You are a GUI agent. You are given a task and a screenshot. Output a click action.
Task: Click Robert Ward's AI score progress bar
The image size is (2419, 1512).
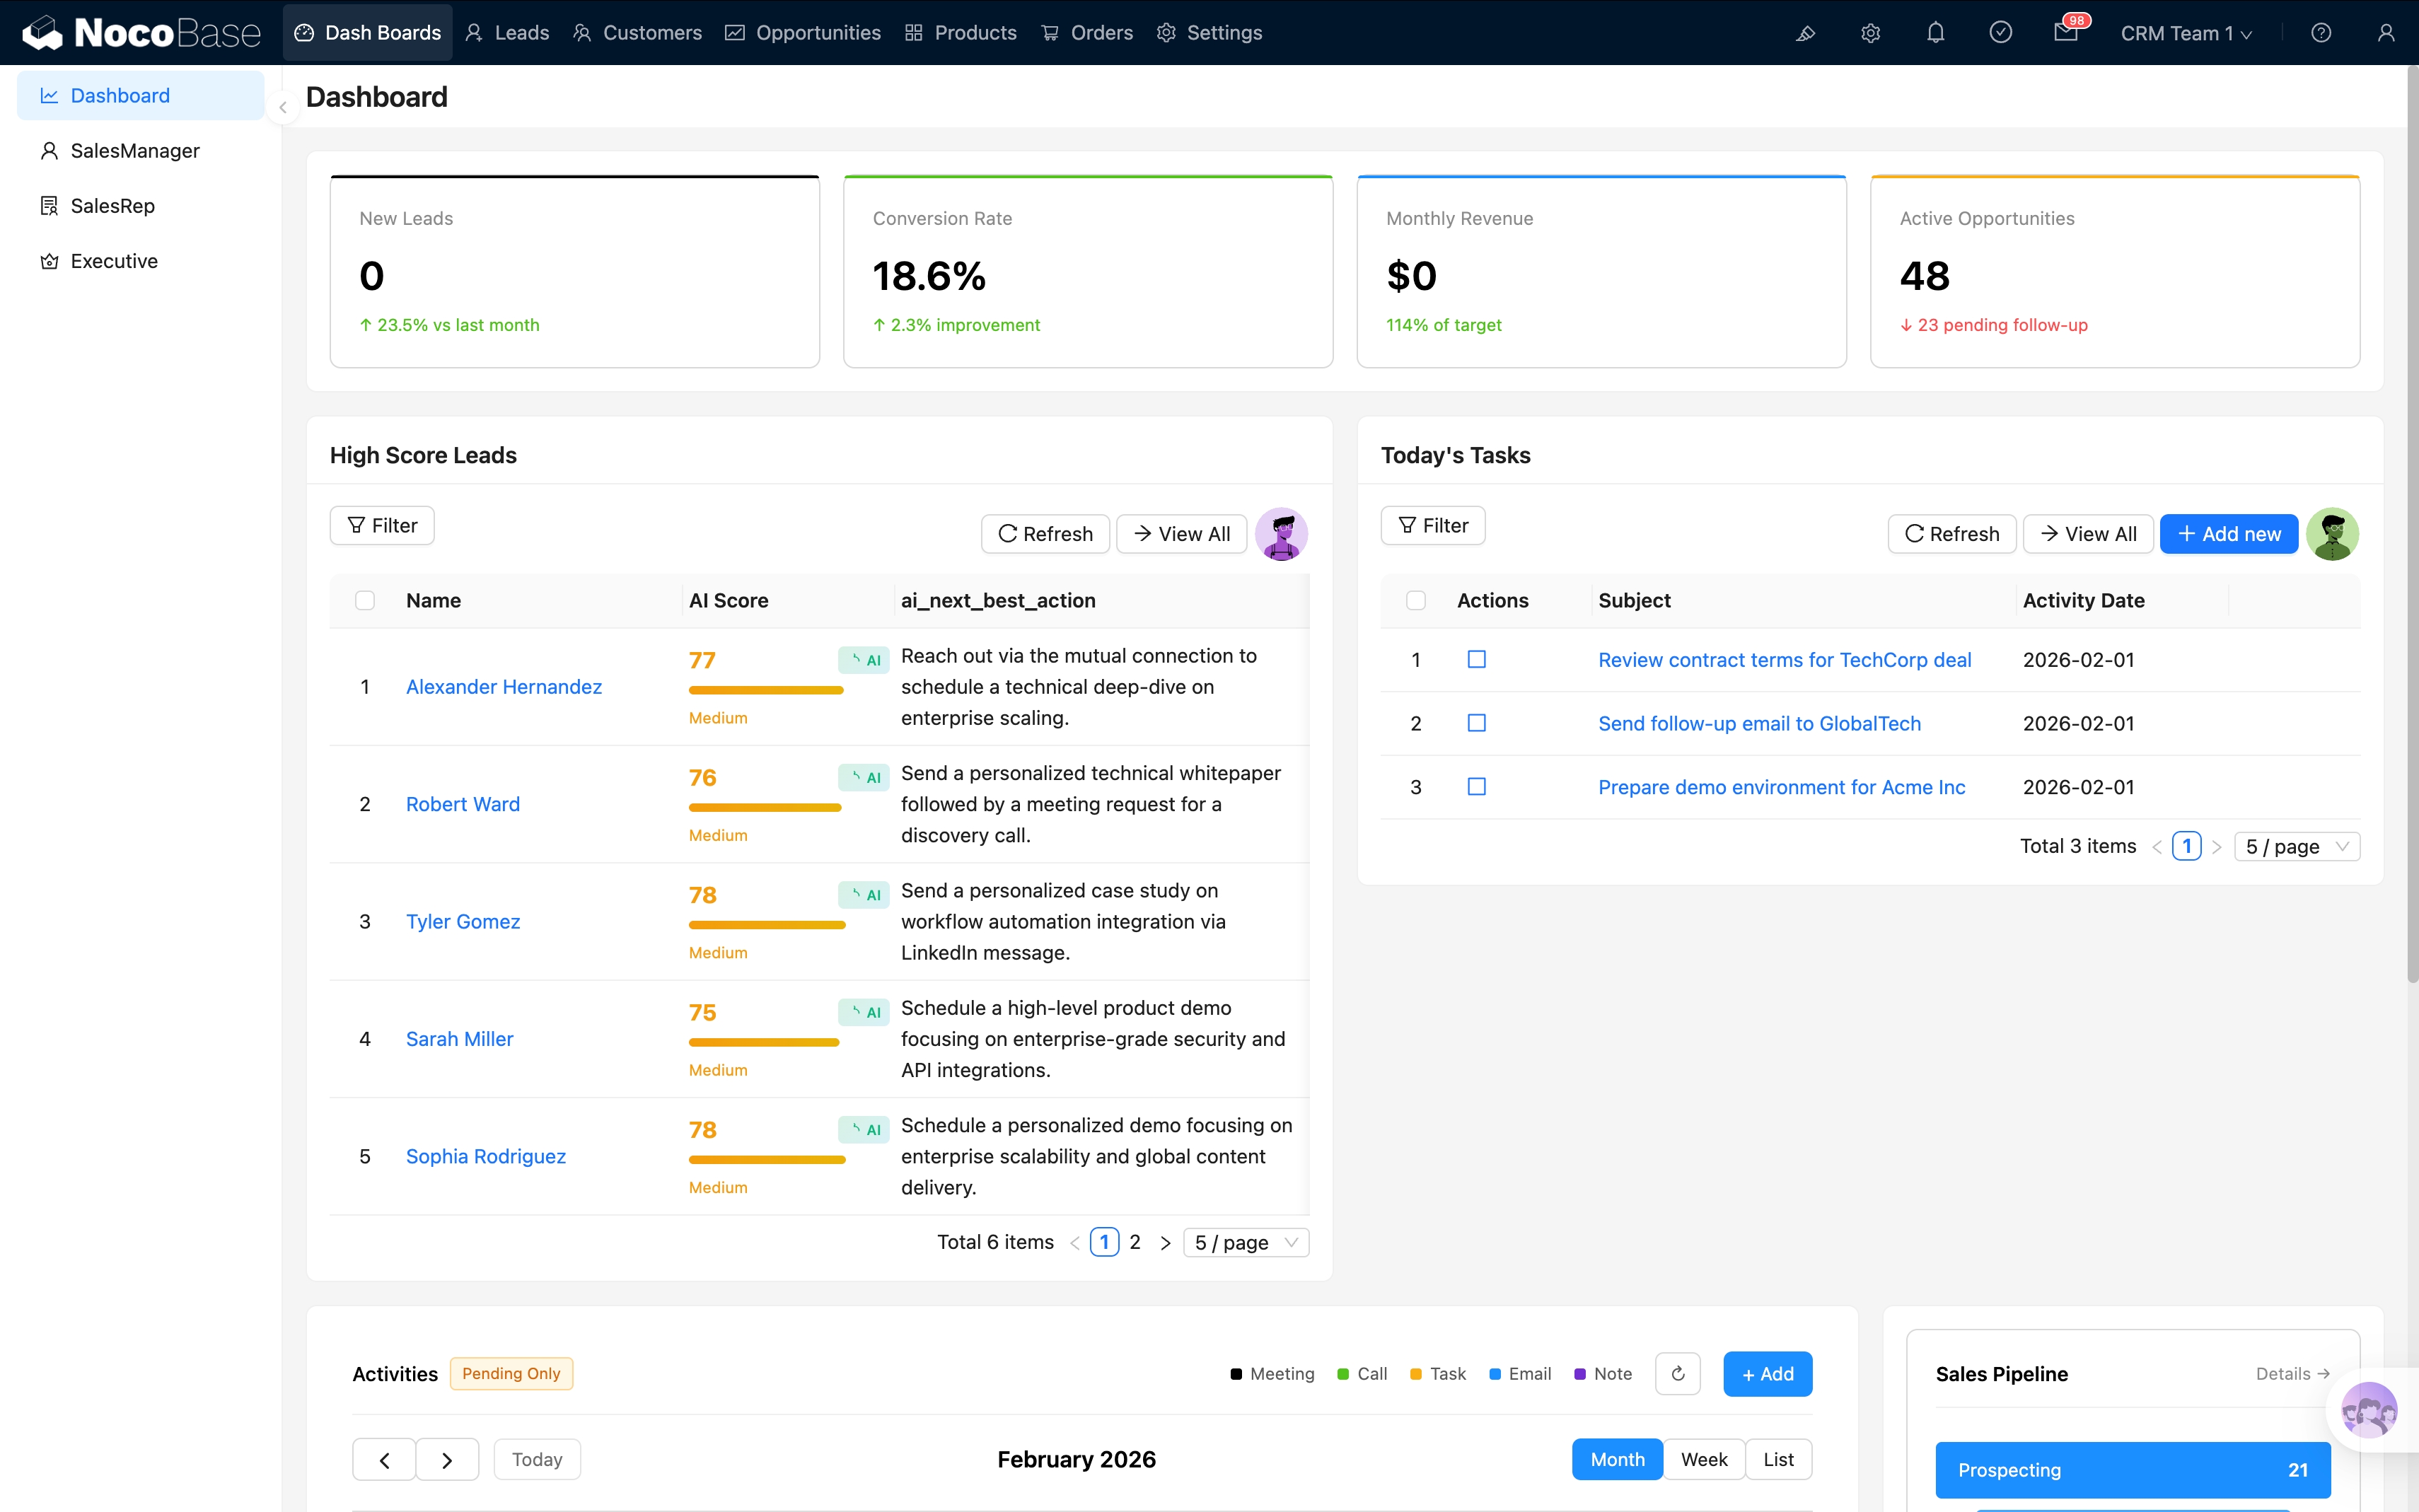point(764,807)
